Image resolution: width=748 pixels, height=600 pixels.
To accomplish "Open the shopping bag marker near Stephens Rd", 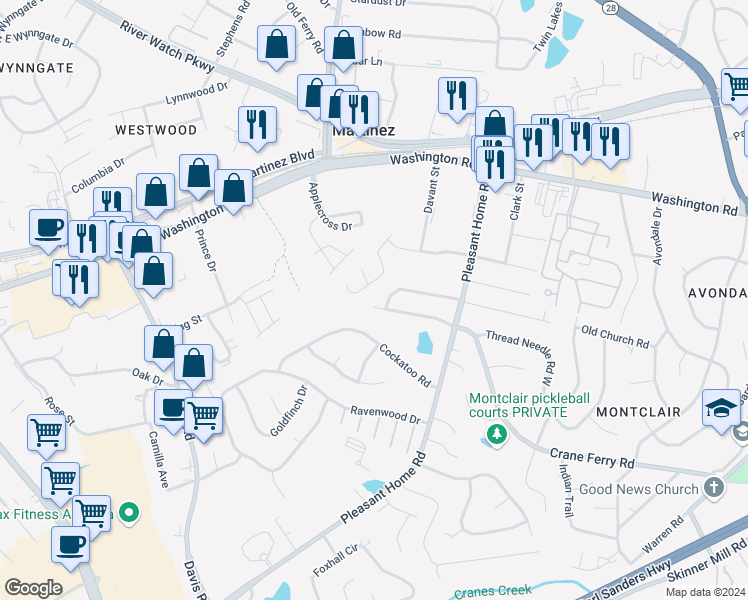I will (x=275, y=45).
